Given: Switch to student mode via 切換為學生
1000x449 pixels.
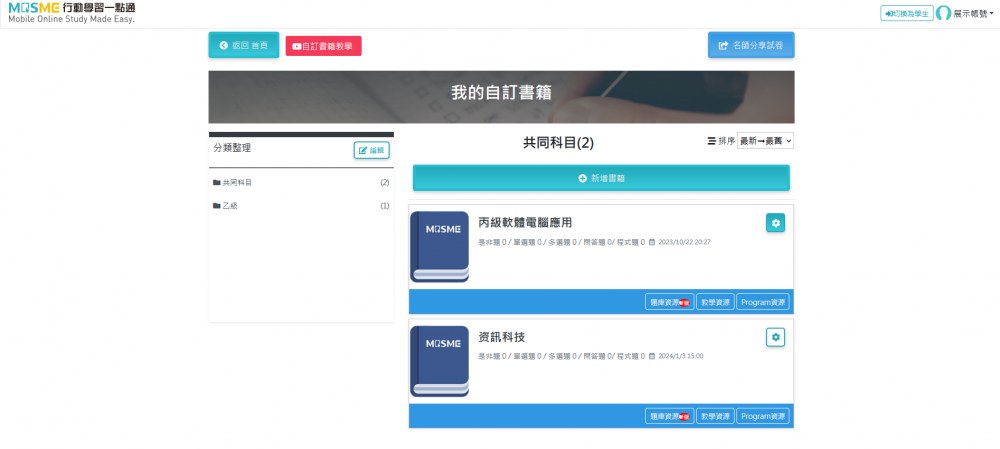Looking at the screenshot, I should point(906,13).
